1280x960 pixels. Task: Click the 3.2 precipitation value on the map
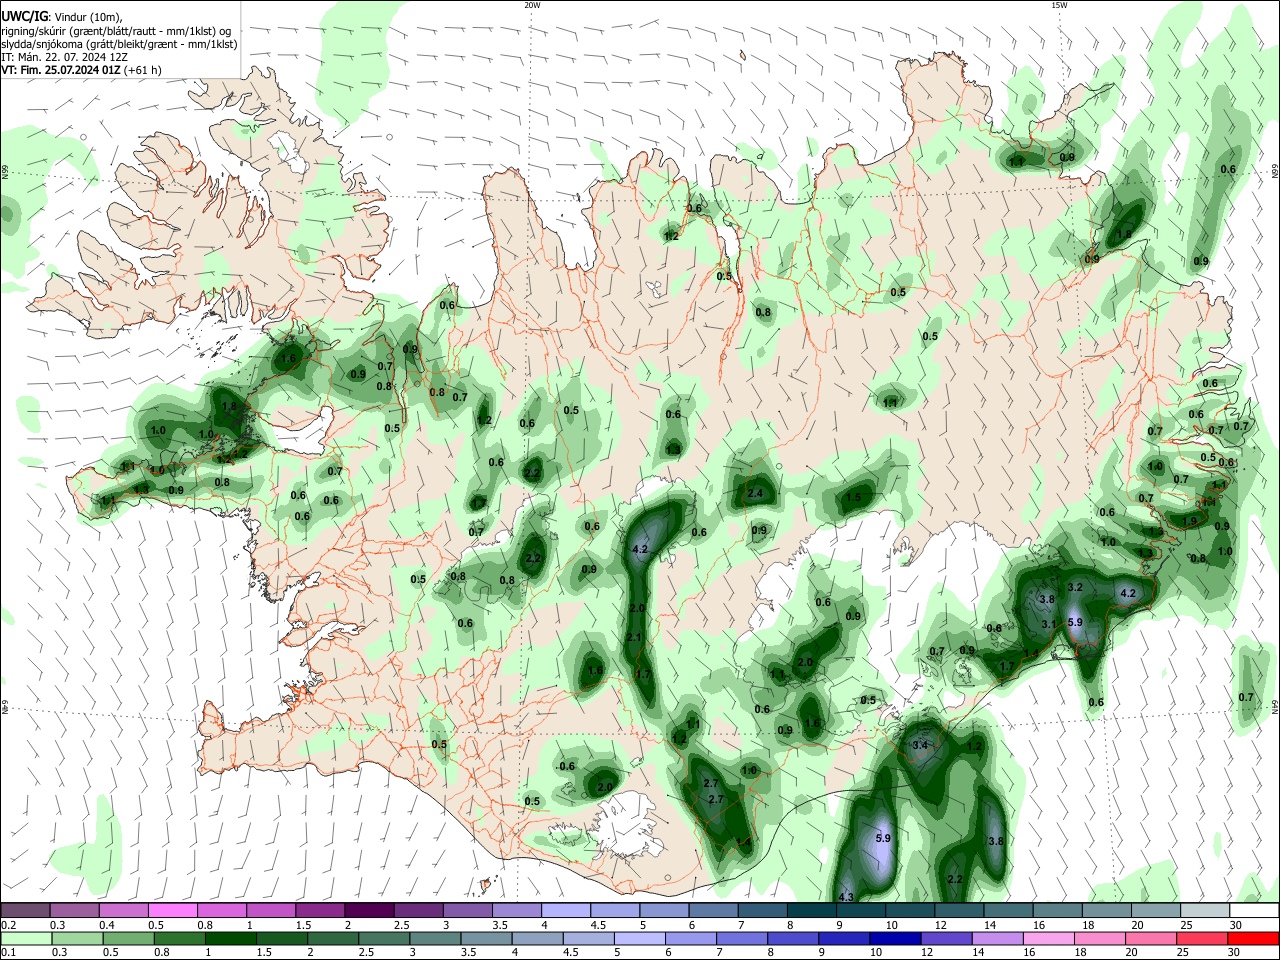click(x=1076, y=587)
